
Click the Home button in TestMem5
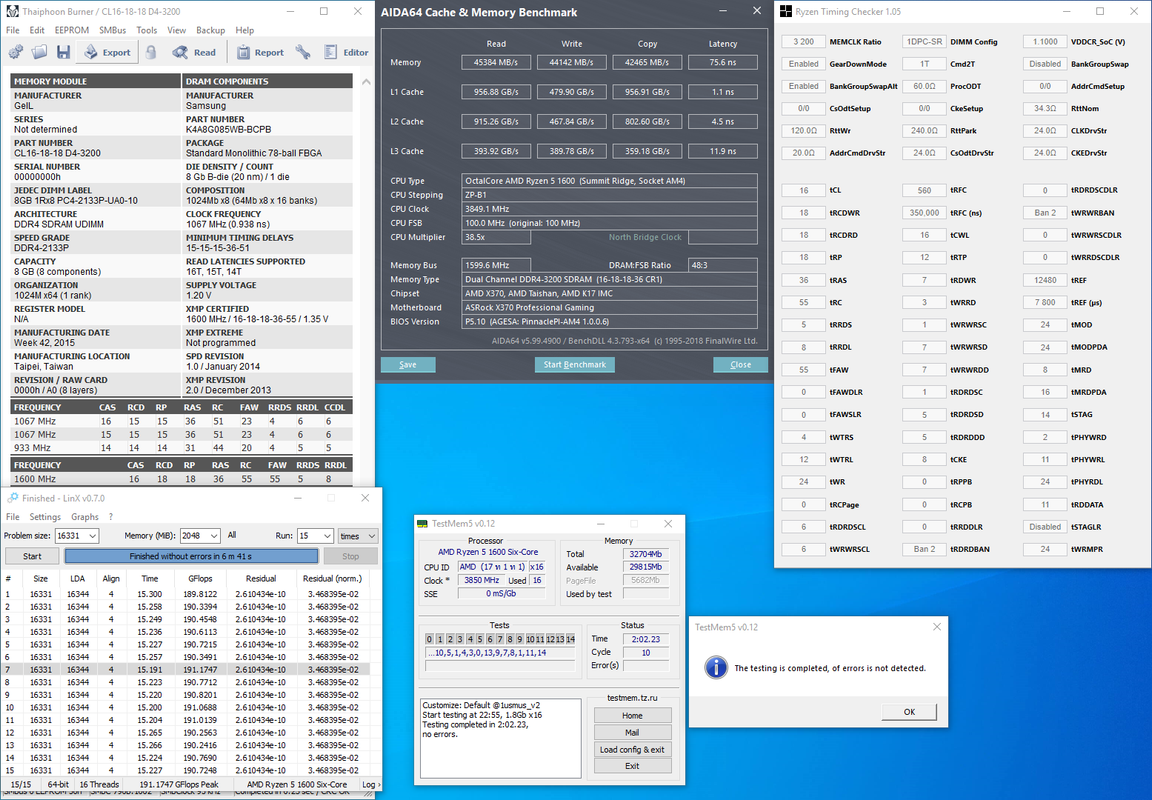pos(633,716)
